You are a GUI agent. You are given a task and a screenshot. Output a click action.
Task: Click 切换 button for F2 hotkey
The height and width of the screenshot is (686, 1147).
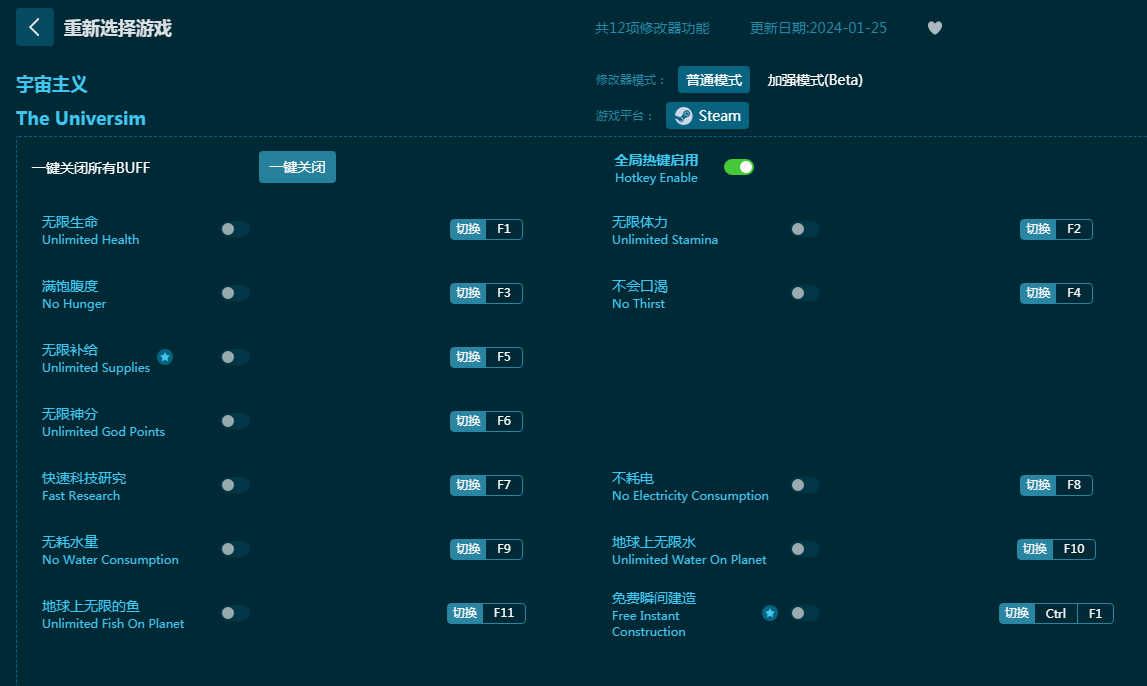tap(1038, 229)
